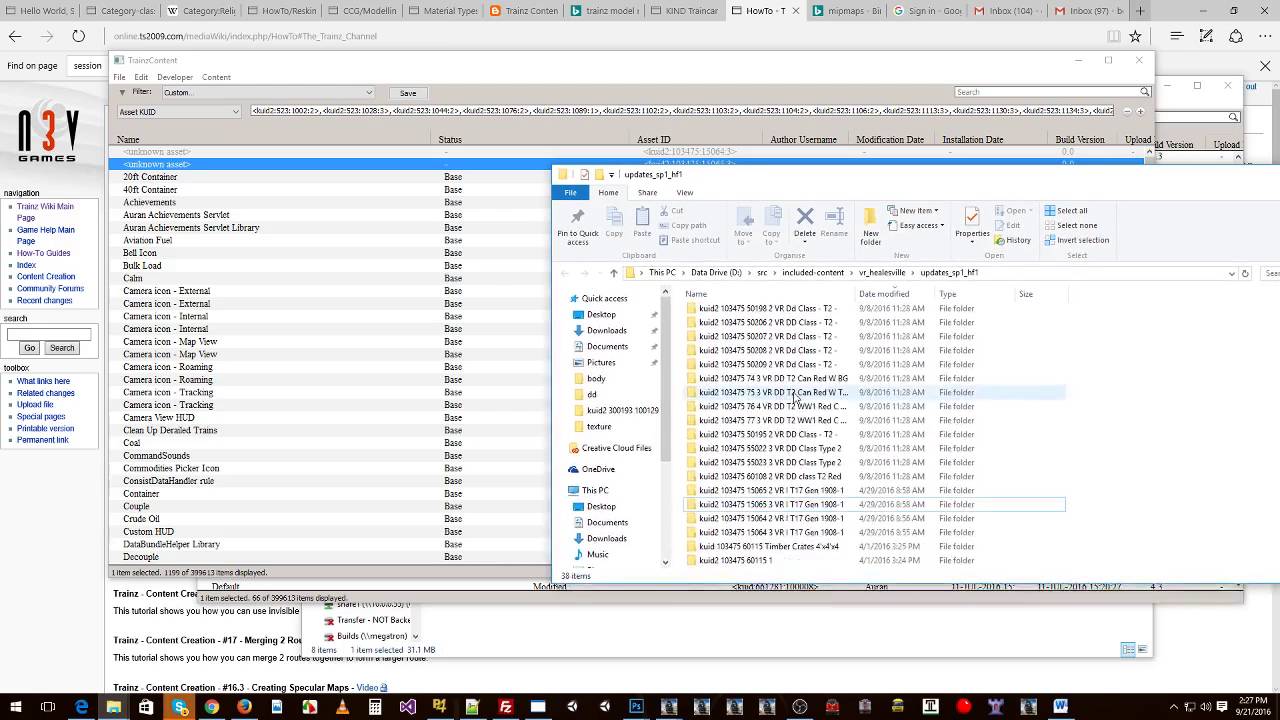The image size is (1280, 720).
Task: Open the File menu in TrainzContent
Action: (x=119, y=77)
